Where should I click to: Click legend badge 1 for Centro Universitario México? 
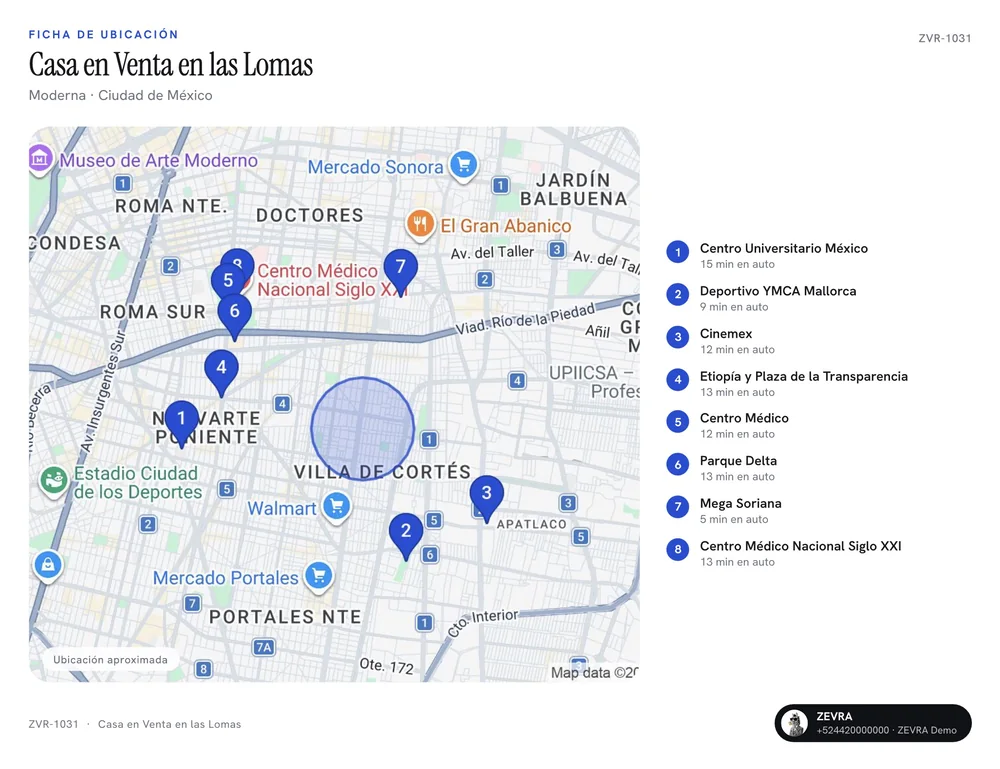pos(678,252)
